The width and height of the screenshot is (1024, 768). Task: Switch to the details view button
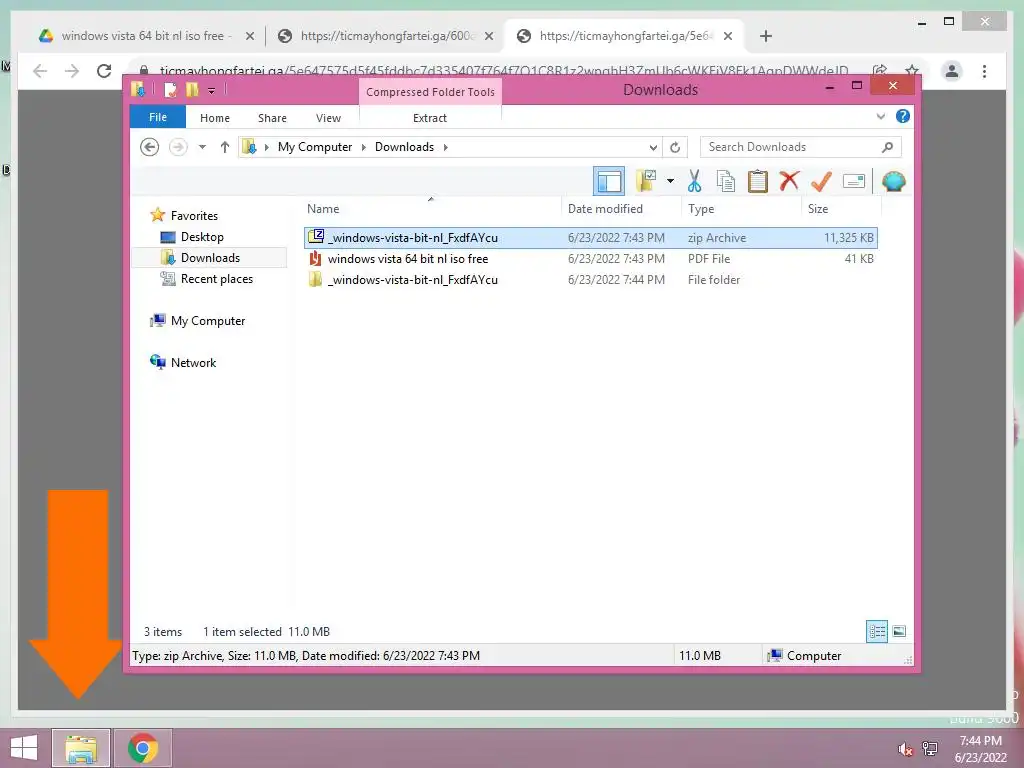(x=876, y=631)
